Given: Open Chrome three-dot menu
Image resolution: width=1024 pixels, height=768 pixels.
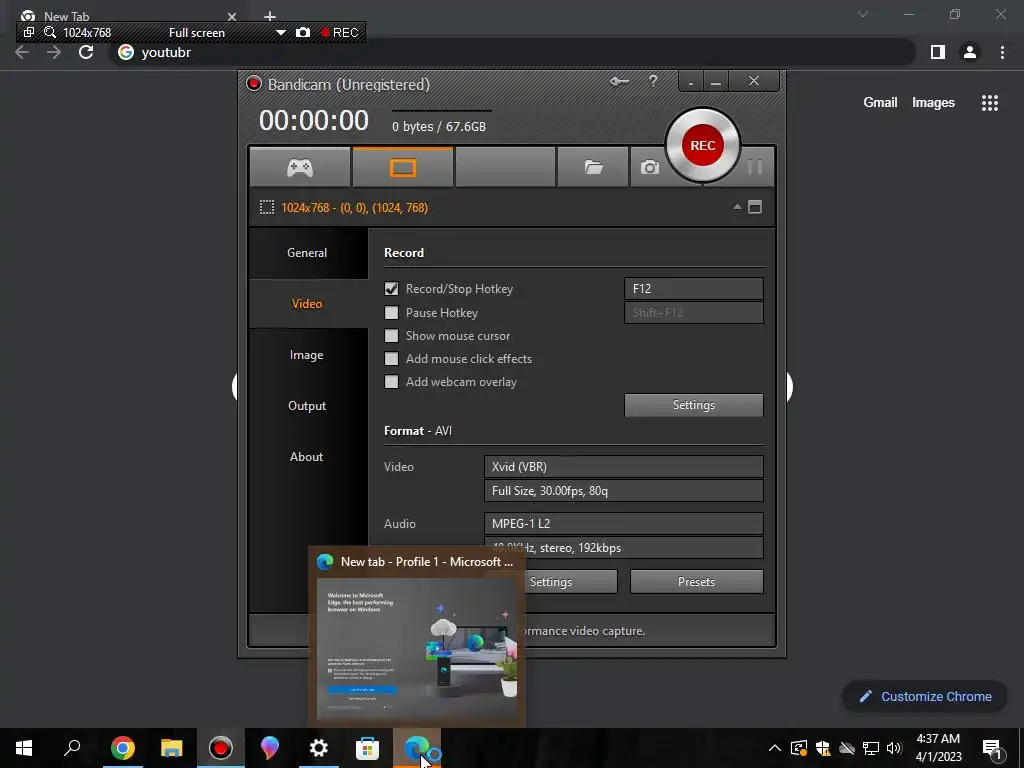Looking at the screenshot, I should click(1002, 52).
